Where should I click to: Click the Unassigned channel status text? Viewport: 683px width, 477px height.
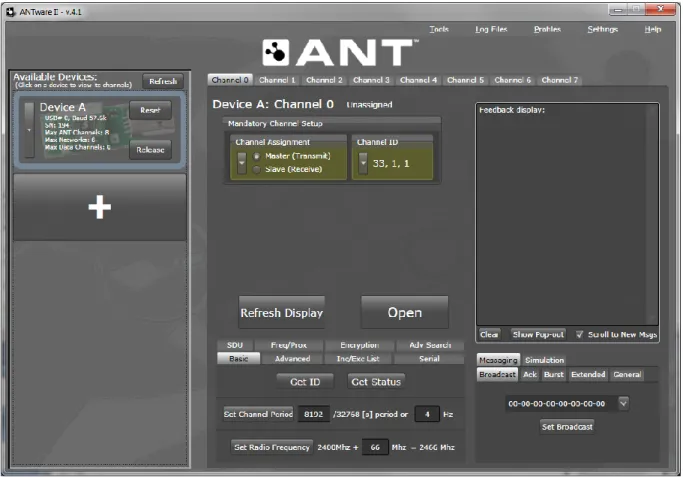tap(369, 105)
